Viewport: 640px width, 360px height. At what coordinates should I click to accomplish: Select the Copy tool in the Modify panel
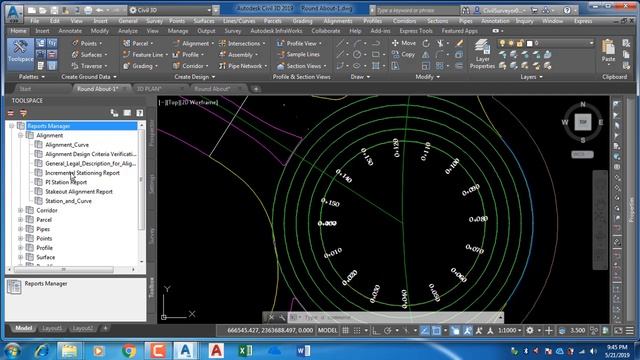click(404, 54)
